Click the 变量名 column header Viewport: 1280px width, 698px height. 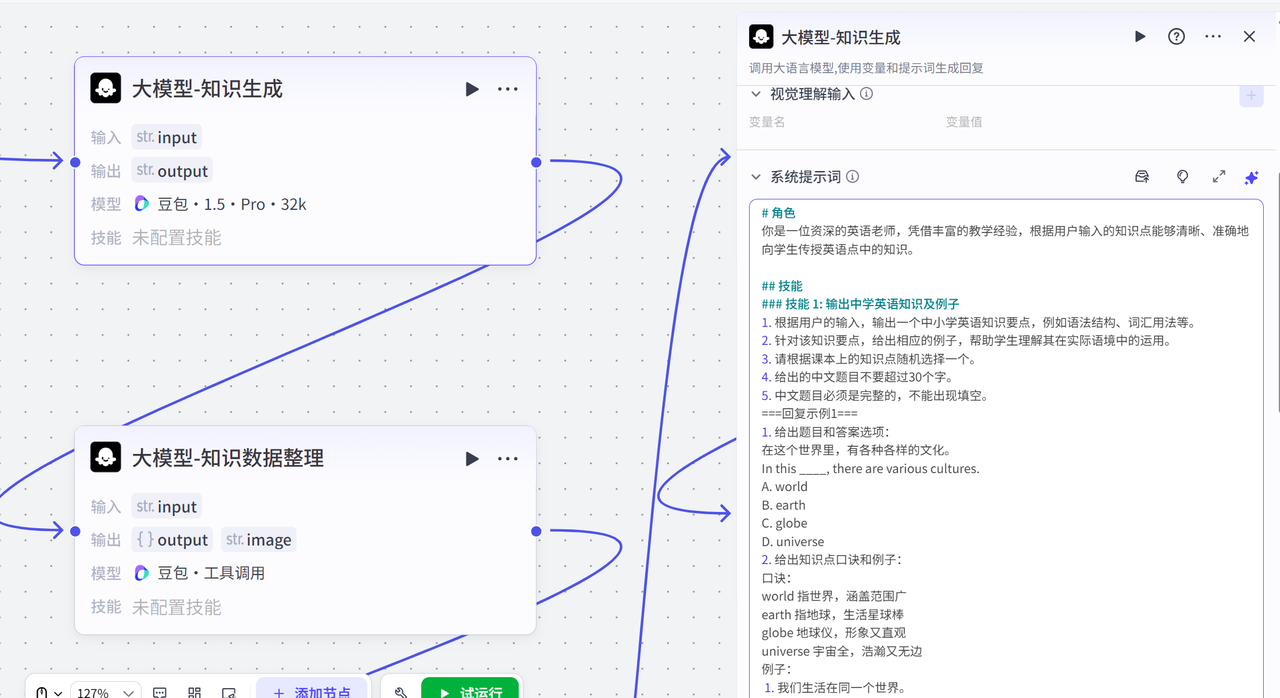tap(767, 122)
